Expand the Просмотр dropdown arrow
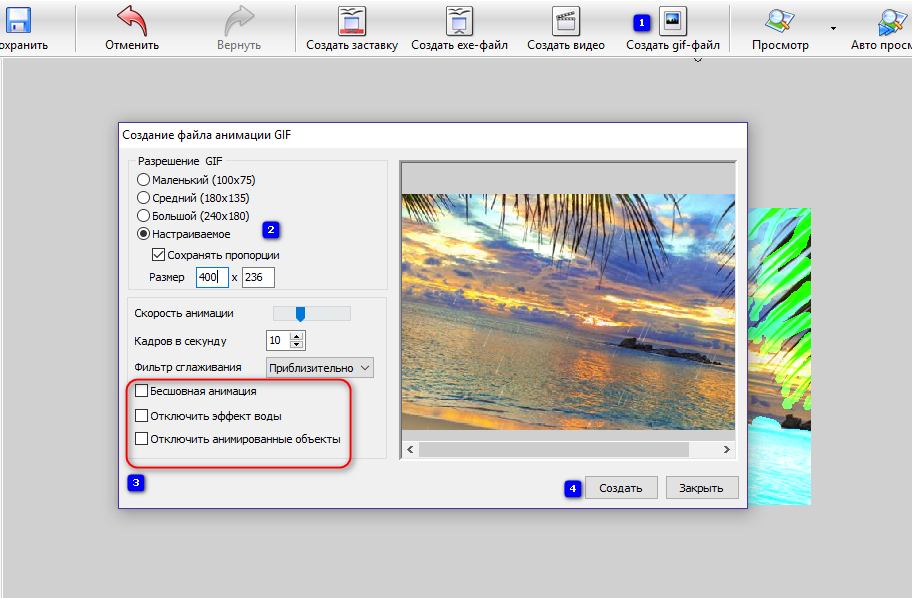Viewport: 912px width, 598px height. 833,29
